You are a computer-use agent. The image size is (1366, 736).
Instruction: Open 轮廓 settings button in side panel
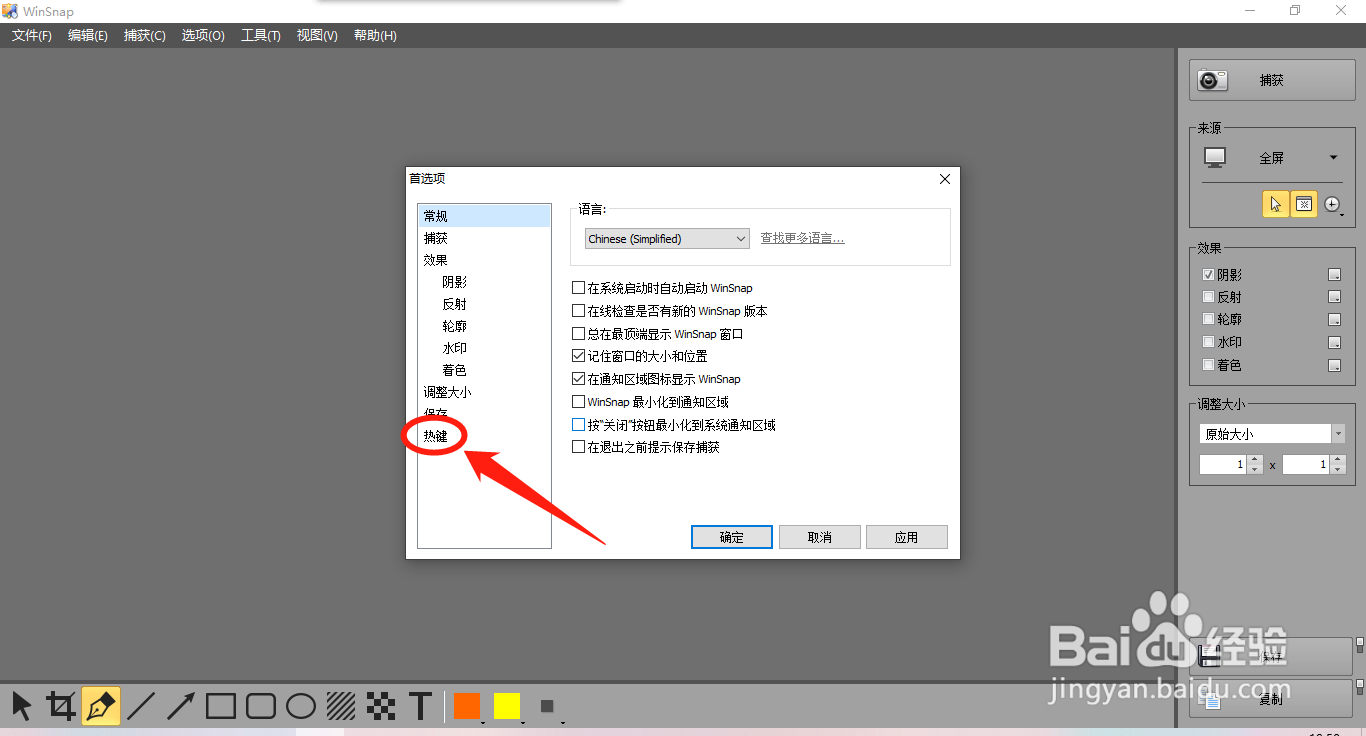(x=1334, y=320)
